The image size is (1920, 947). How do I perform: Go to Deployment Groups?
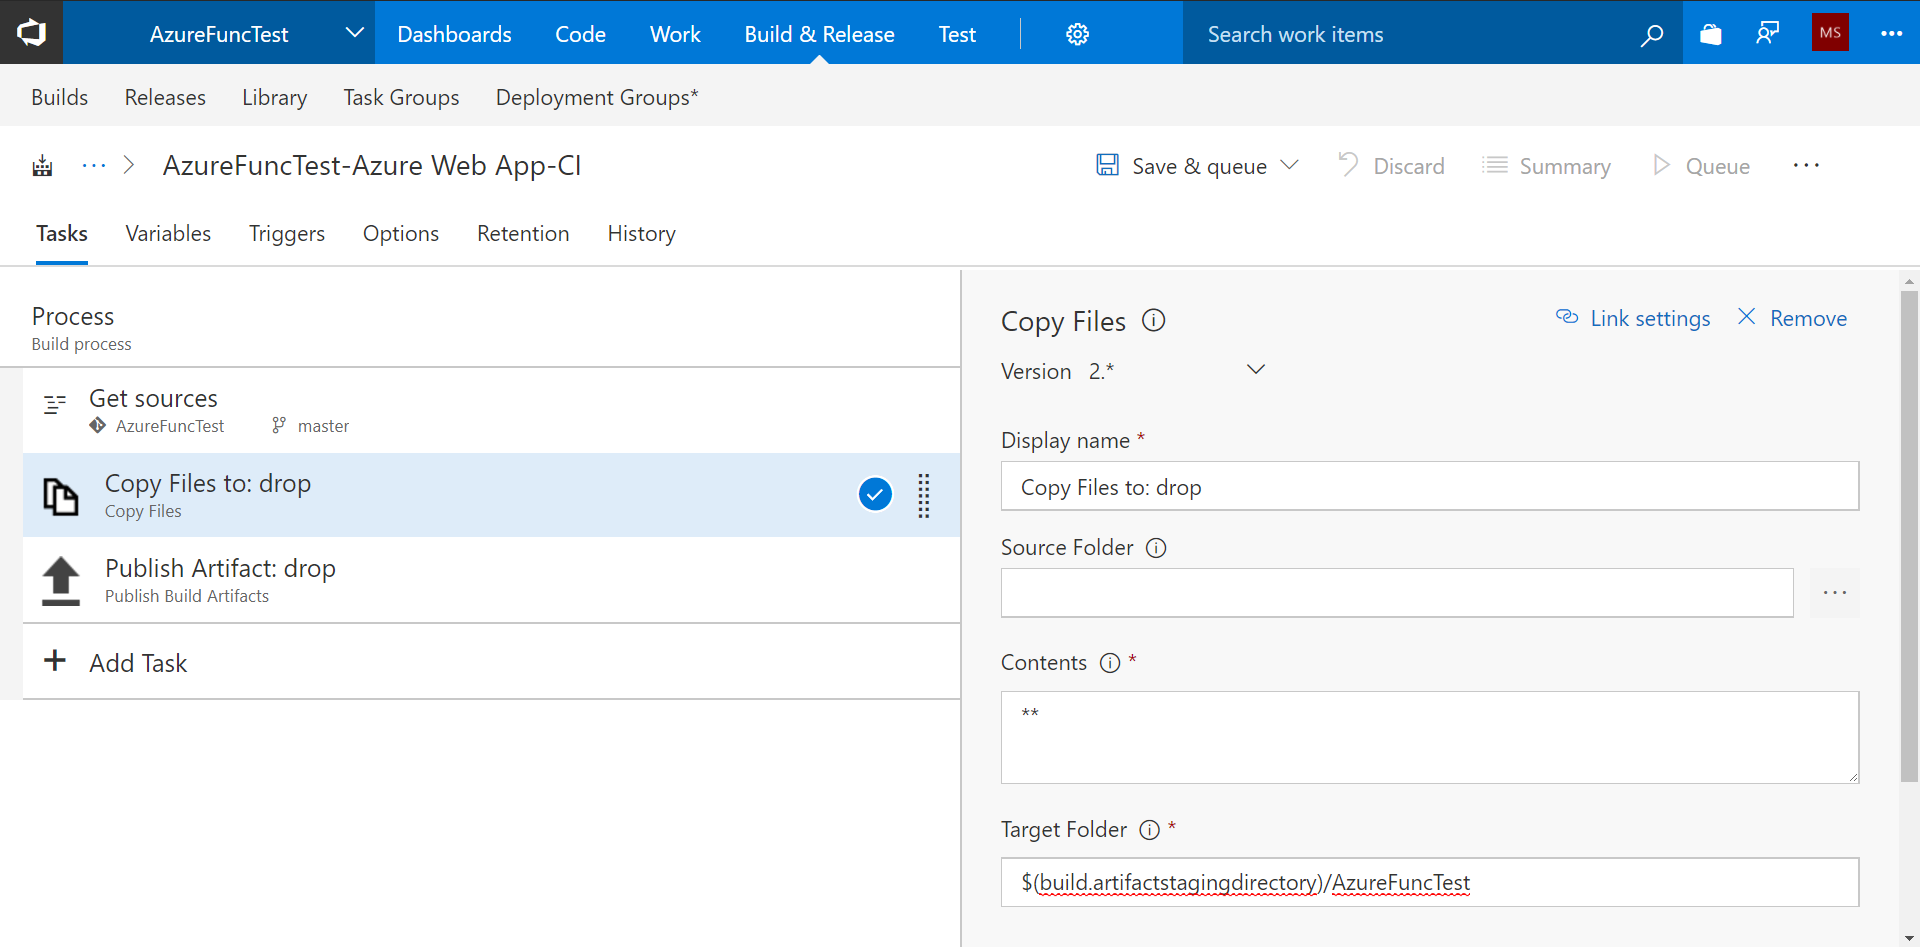(x=597, y=97)
